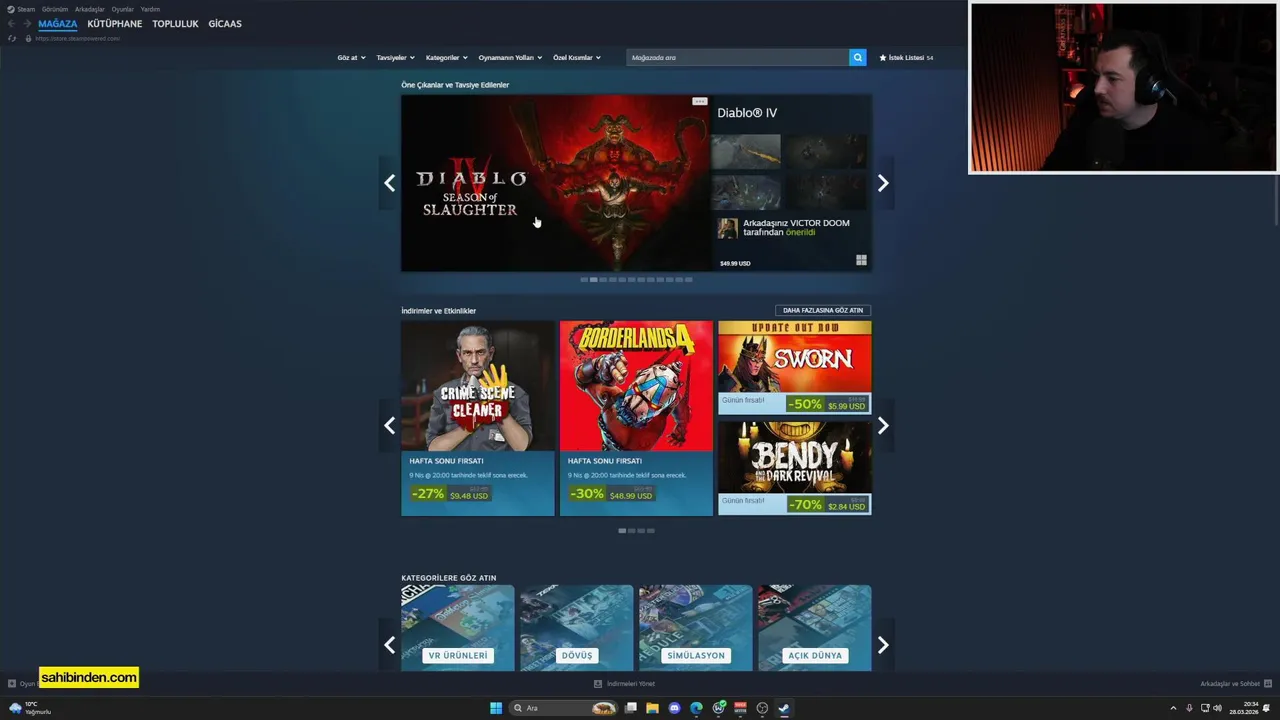The image size is (1280, 720).
Task: Click the blue search magnifier button
Action: 857,57
